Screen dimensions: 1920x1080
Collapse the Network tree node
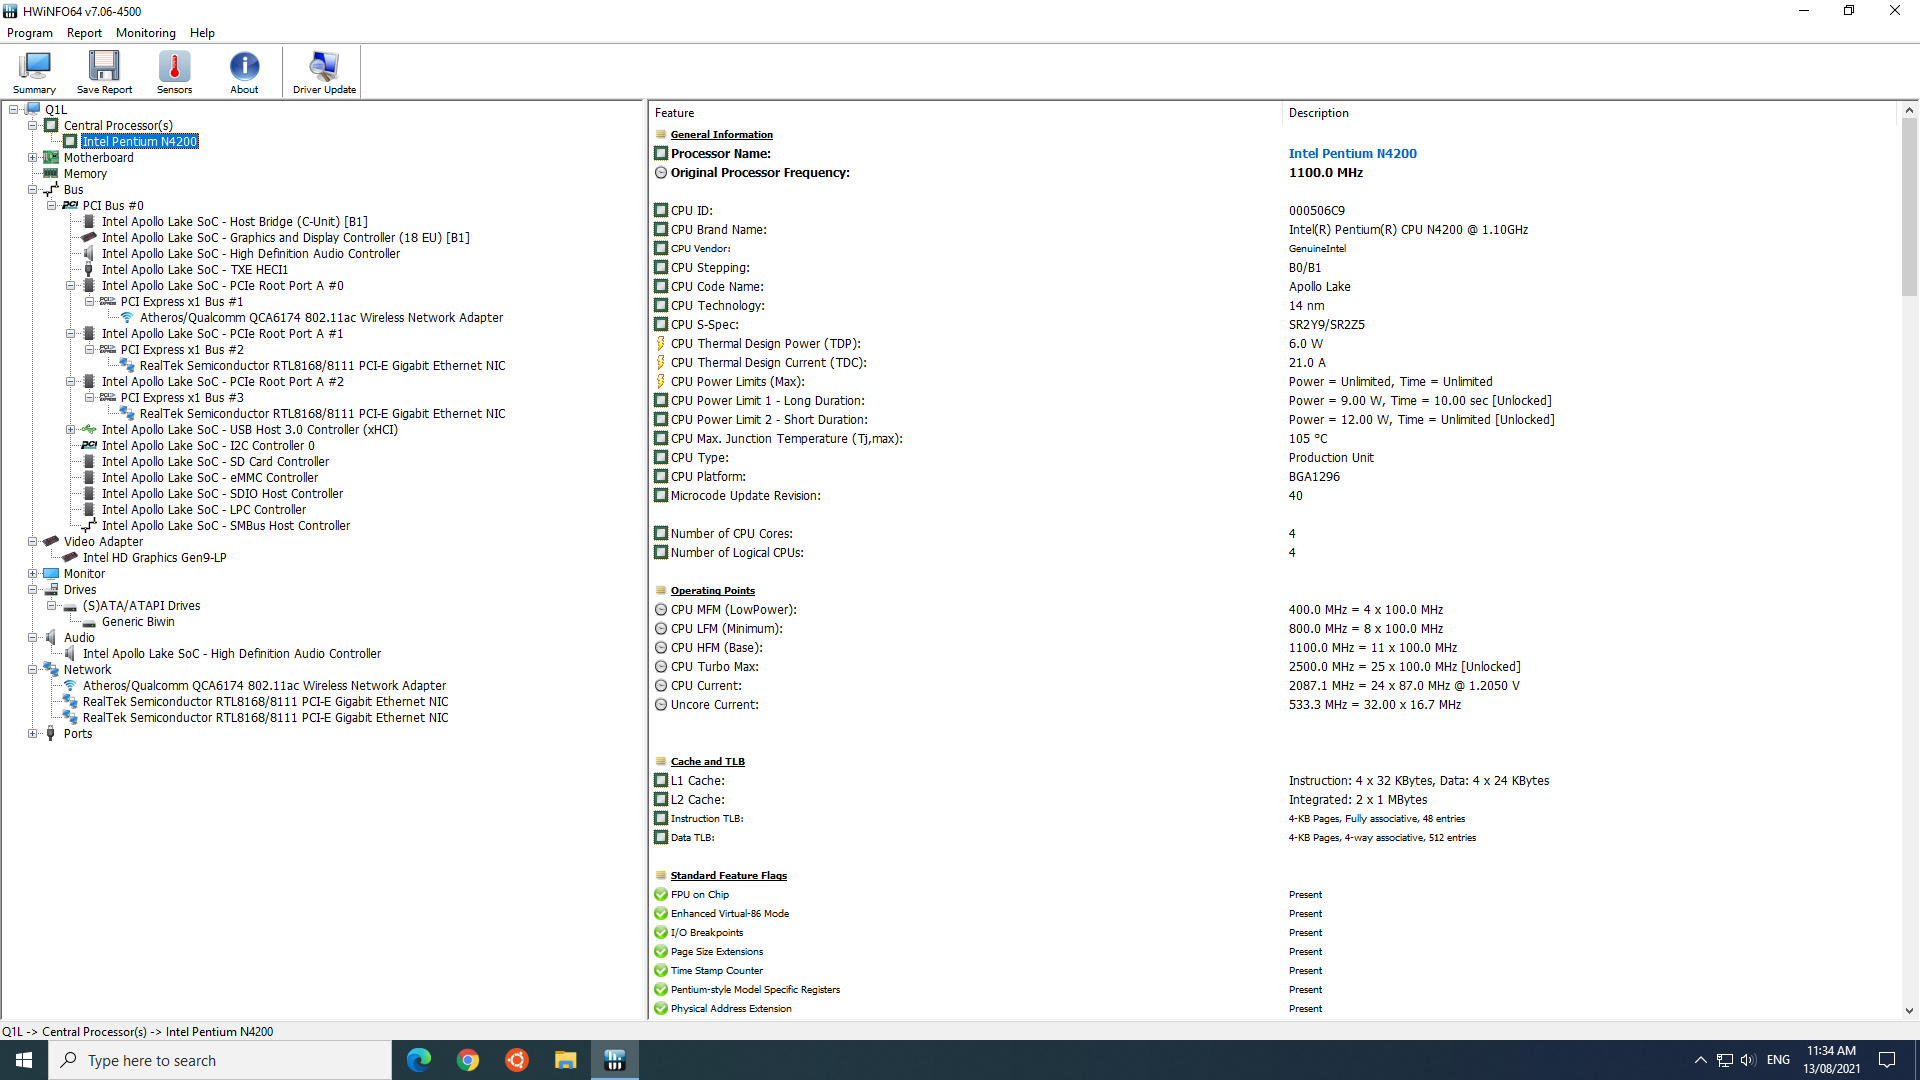pyautogui.click(x=33, y=670)
